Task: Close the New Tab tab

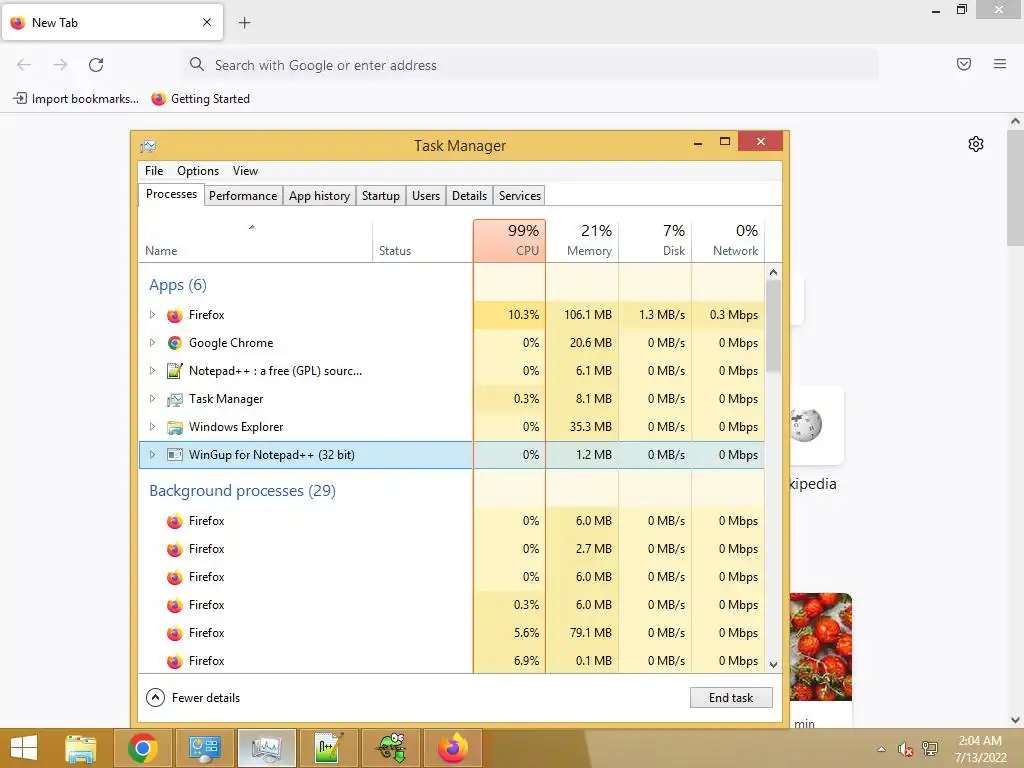Action: (x=207, y=22)
